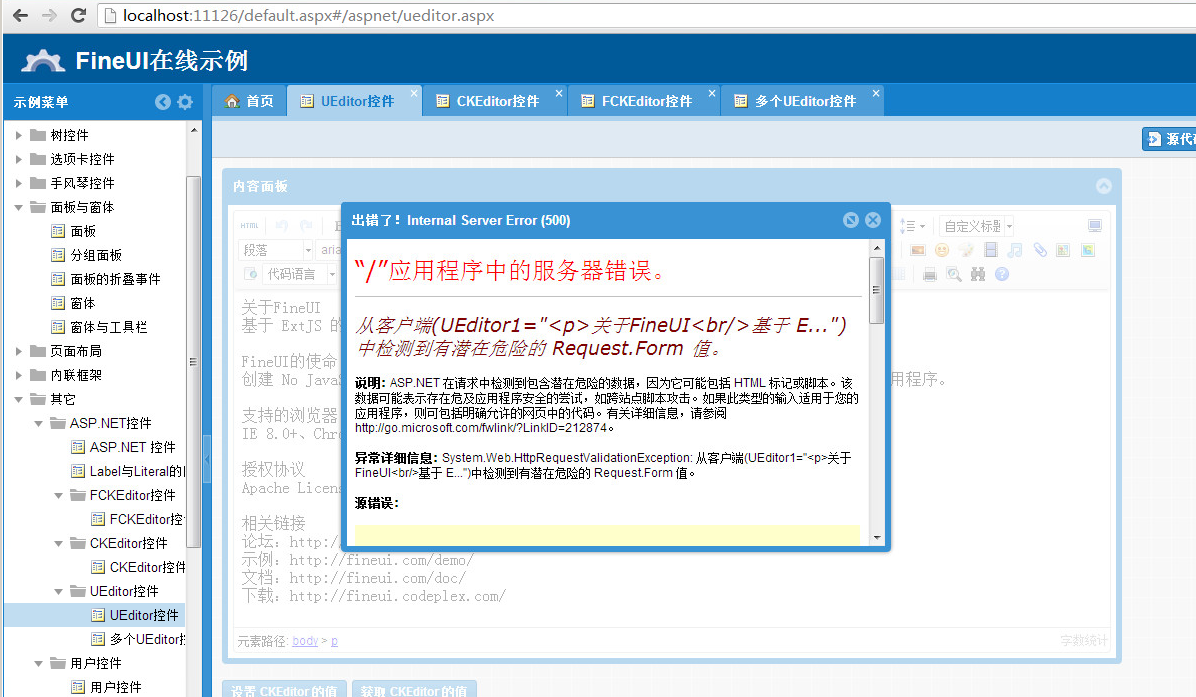The height and width of the screenshot is (697, 1196).
Task: Go back with the browser back arrow
Action: pyautogui.click(x=21, y=15)
